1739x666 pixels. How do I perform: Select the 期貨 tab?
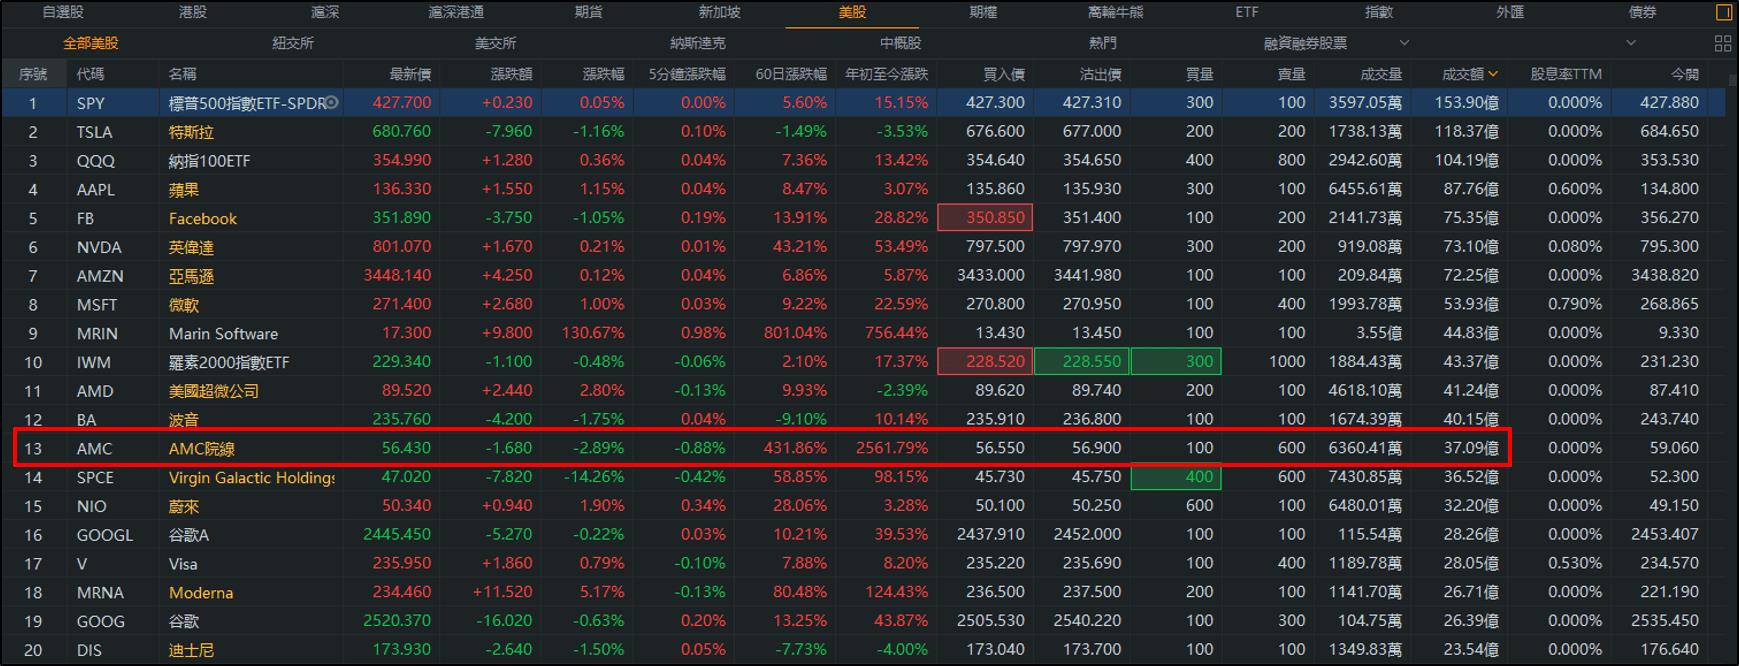click(589, 12)
